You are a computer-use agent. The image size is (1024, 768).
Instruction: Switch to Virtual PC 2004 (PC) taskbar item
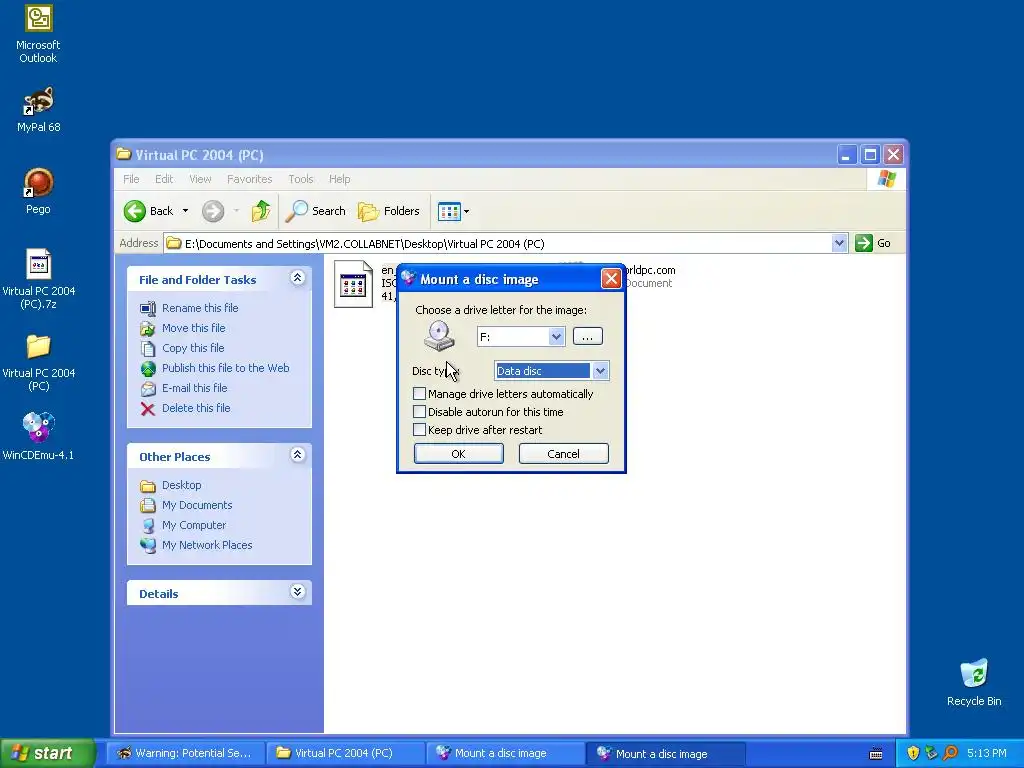click(346, 753)
